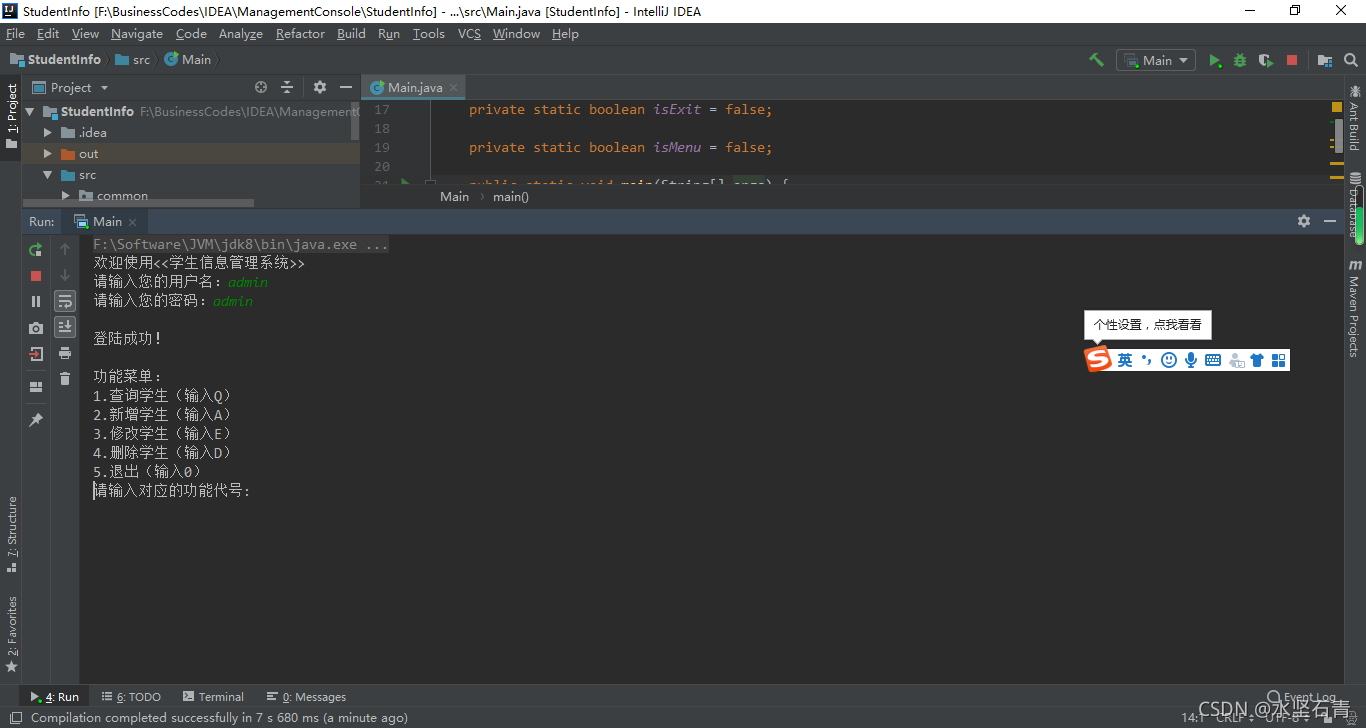This screenshot has height=728, width=1366.
Task: Open the 7: Structure side panel
Action: [12, 534]
